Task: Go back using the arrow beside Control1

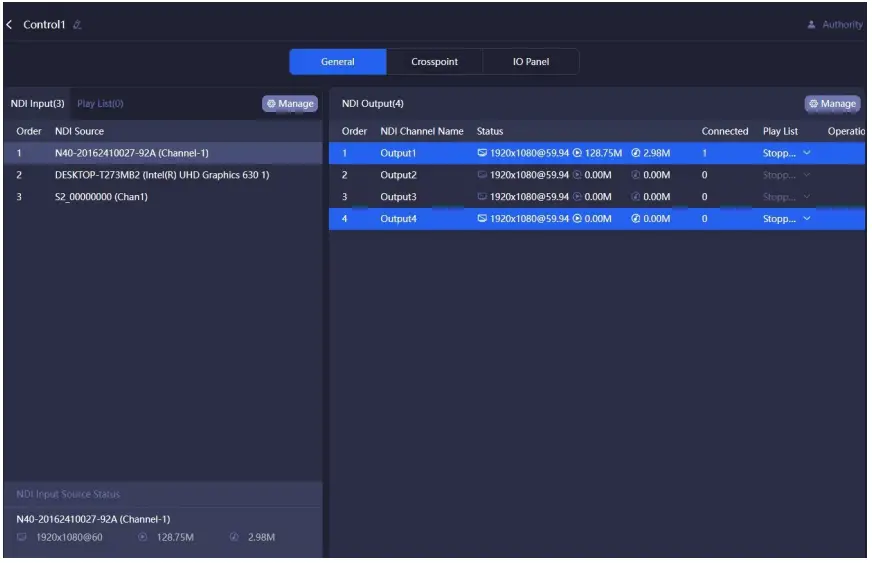Action: (9, 24)
